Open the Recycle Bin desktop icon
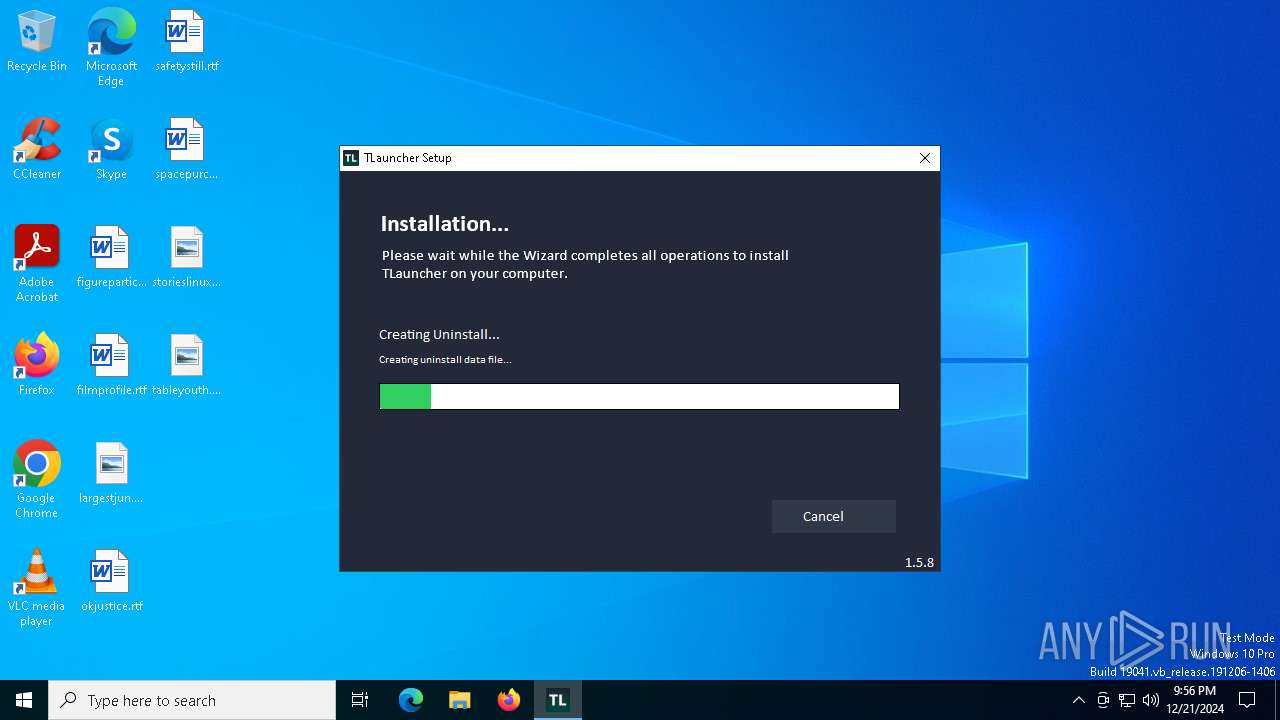 pos(37,42)
